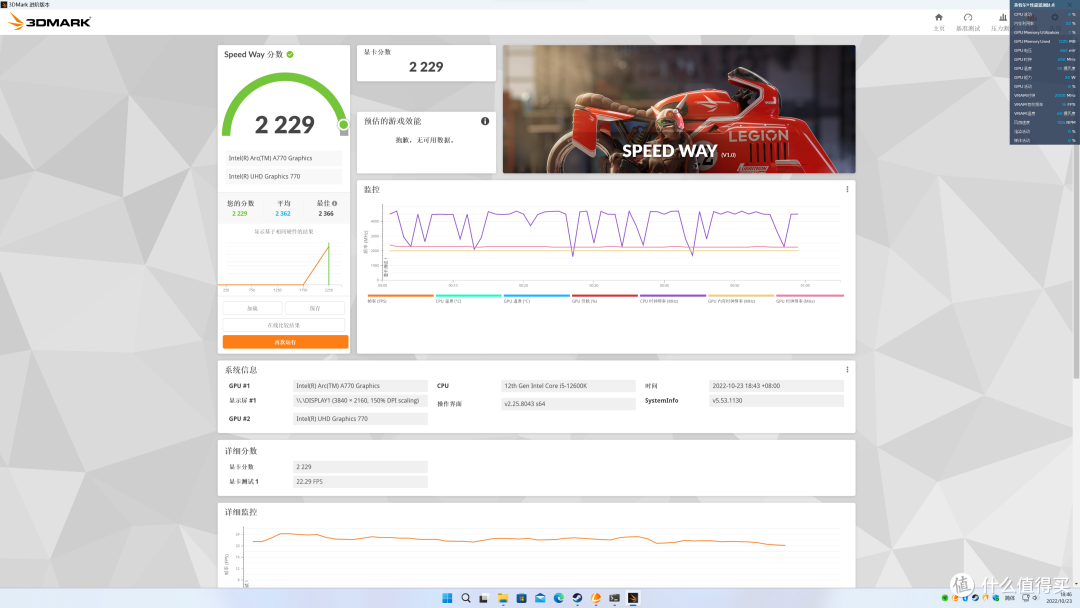Toggle the pink GPU 时钟频率 legend series
The width and height of the screenshot is (1080, 608).
coord(809,298)
